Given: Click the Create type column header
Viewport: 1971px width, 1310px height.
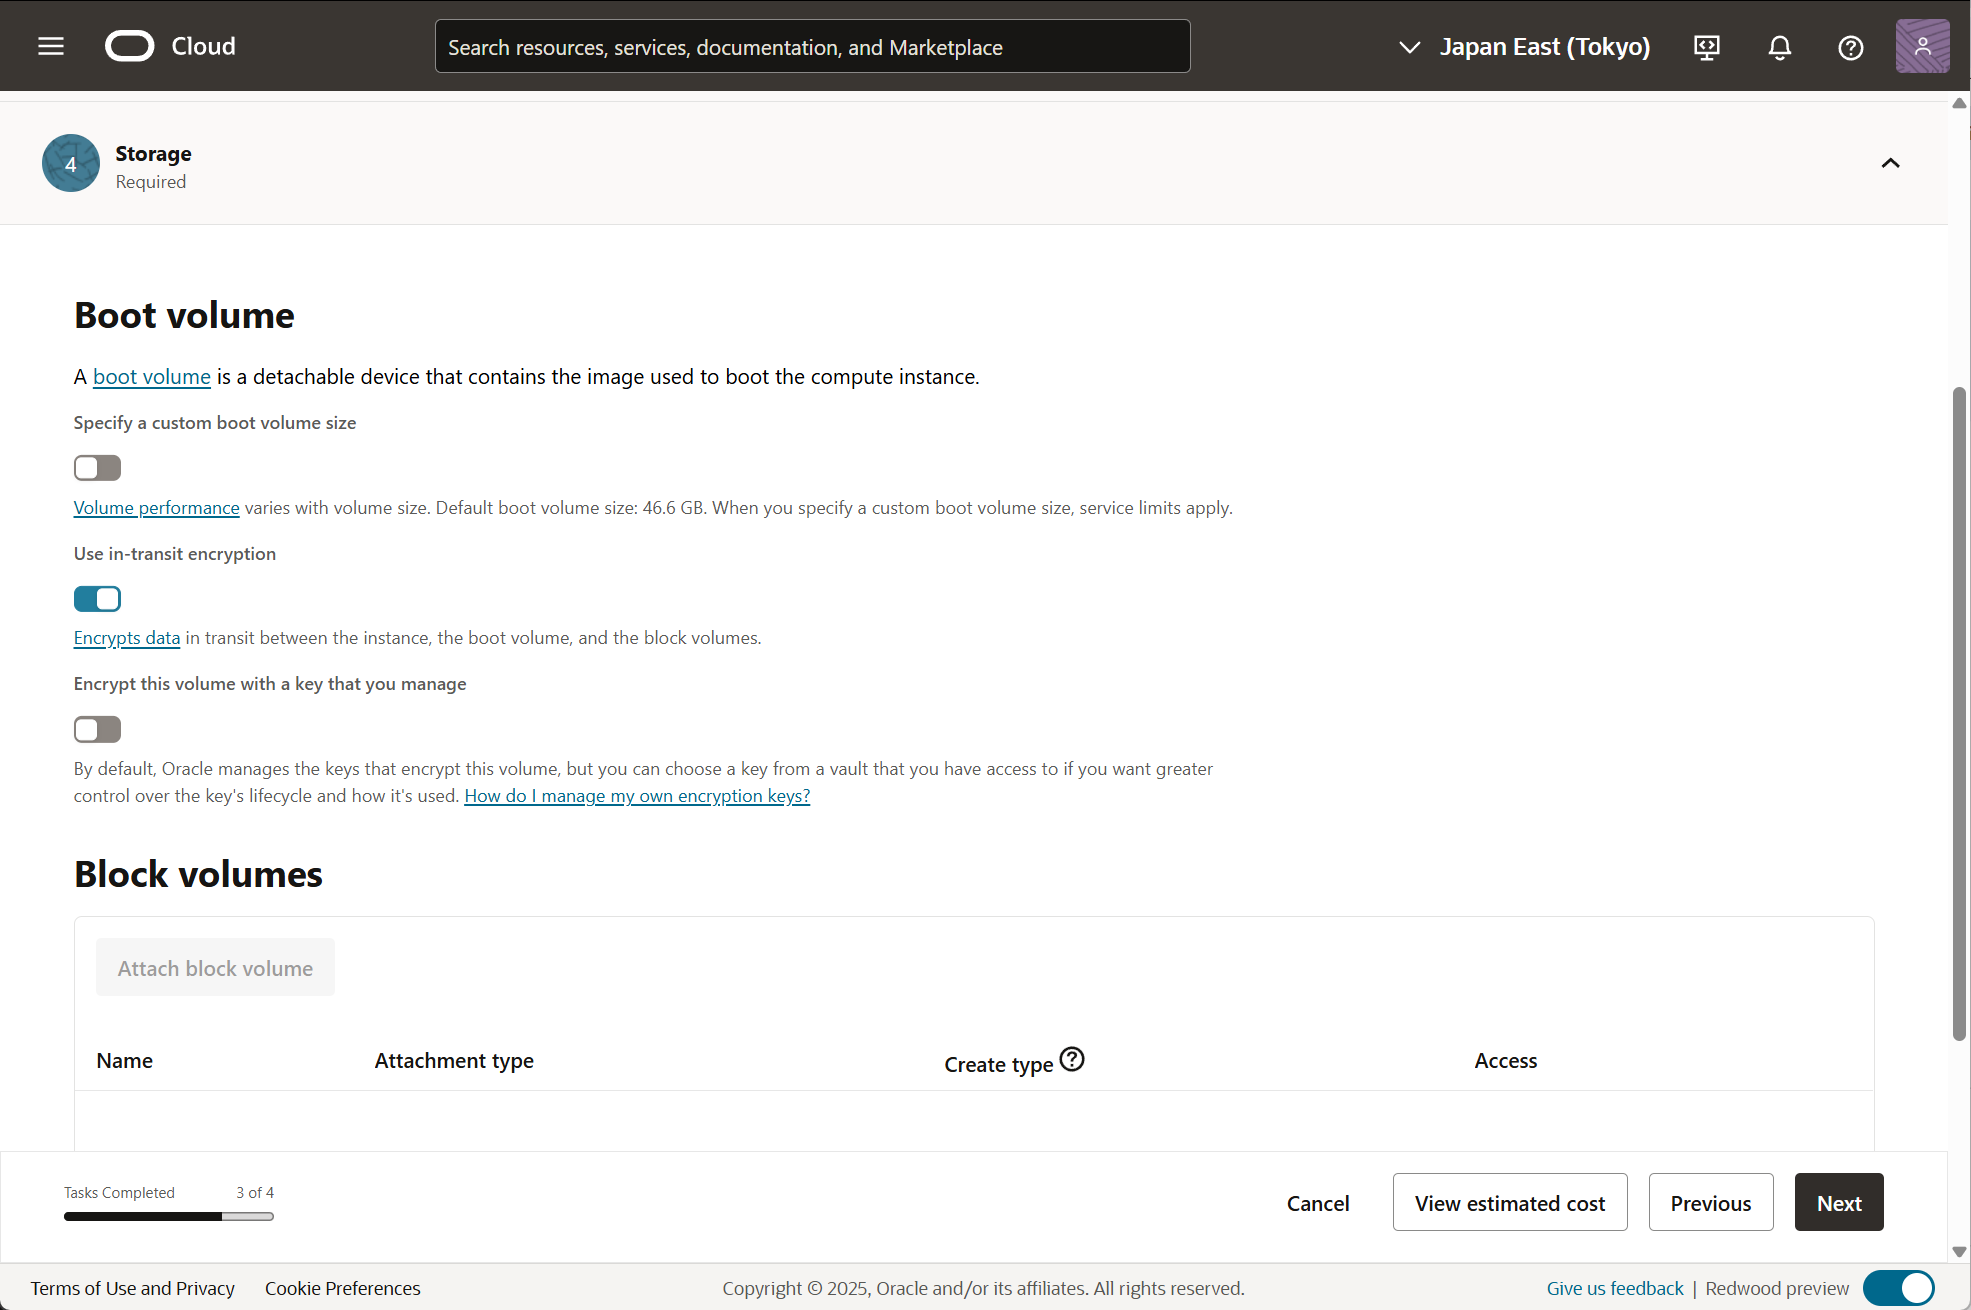Looking at the screenshot, I should (x=999, y=1064).
